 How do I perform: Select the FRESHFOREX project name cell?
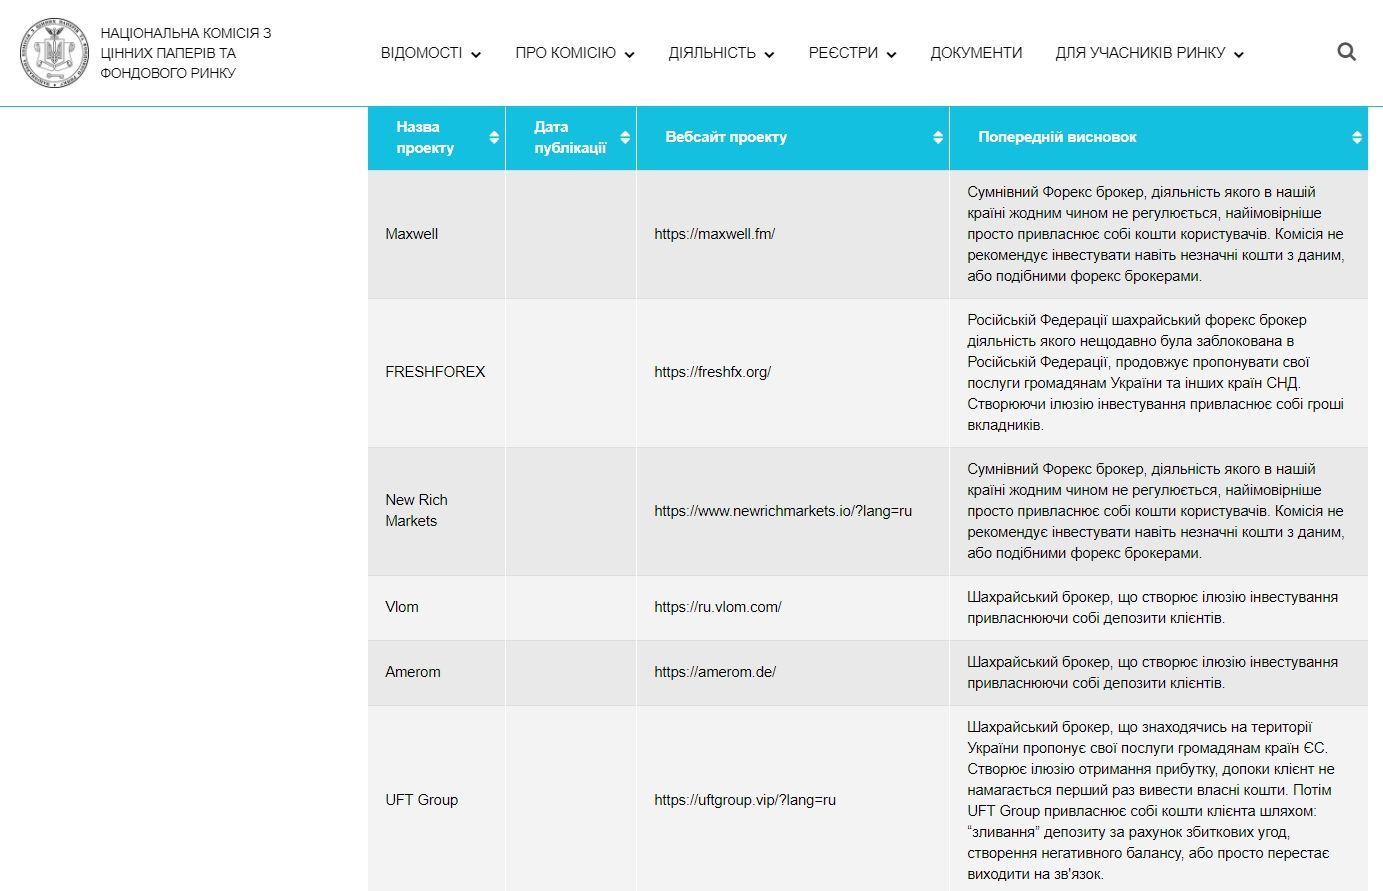pyautogui.click(x=435, y=372)
